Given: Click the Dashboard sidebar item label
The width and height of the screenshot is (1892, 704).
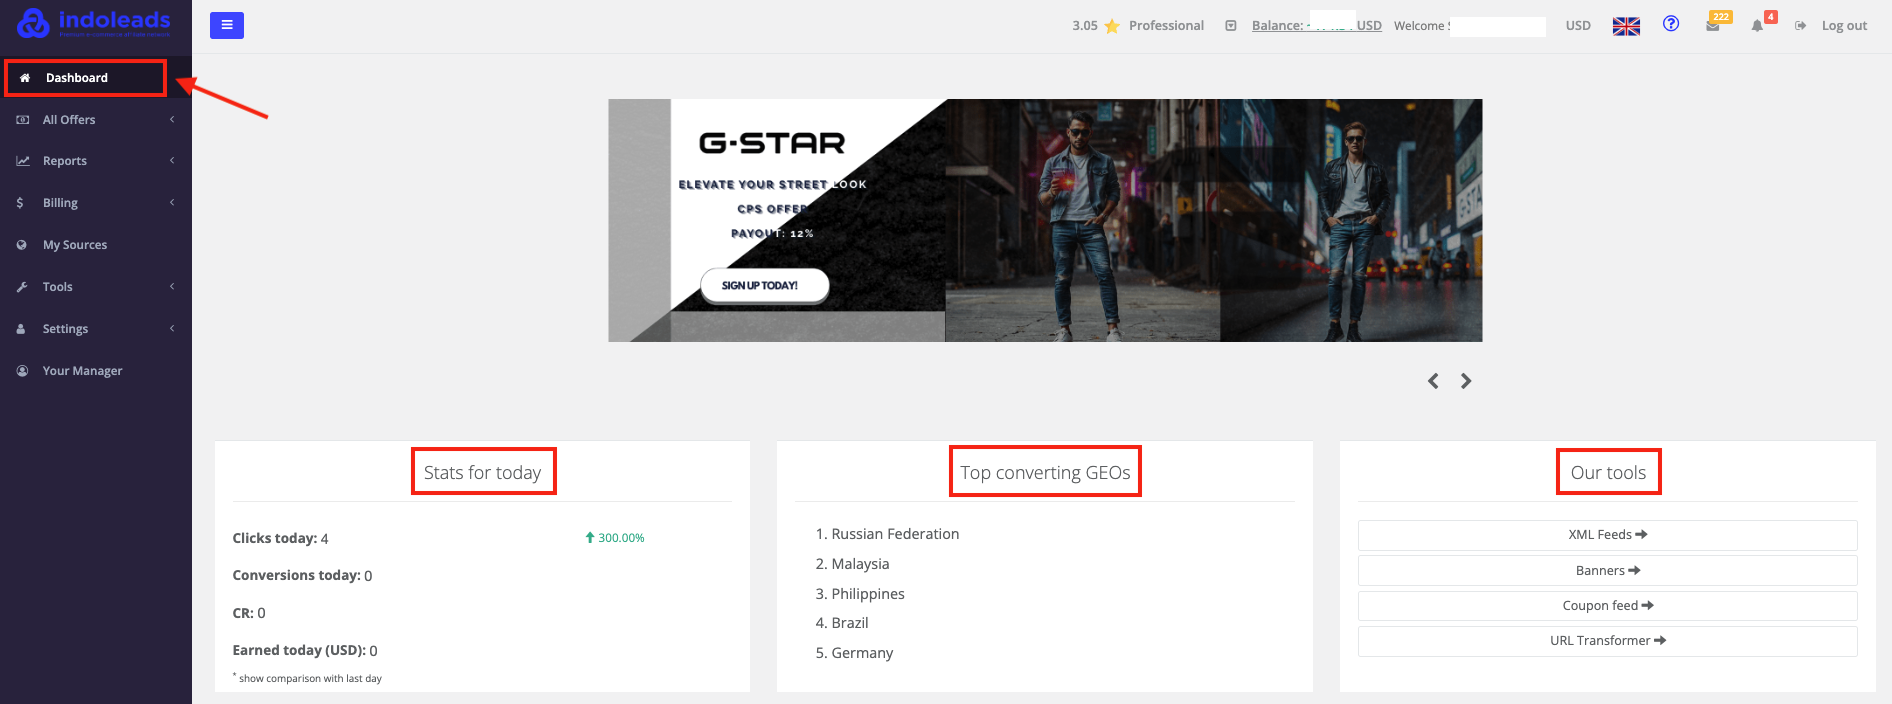Looking at the screenshot, I should pyautogui.click(x=77, y=78).
